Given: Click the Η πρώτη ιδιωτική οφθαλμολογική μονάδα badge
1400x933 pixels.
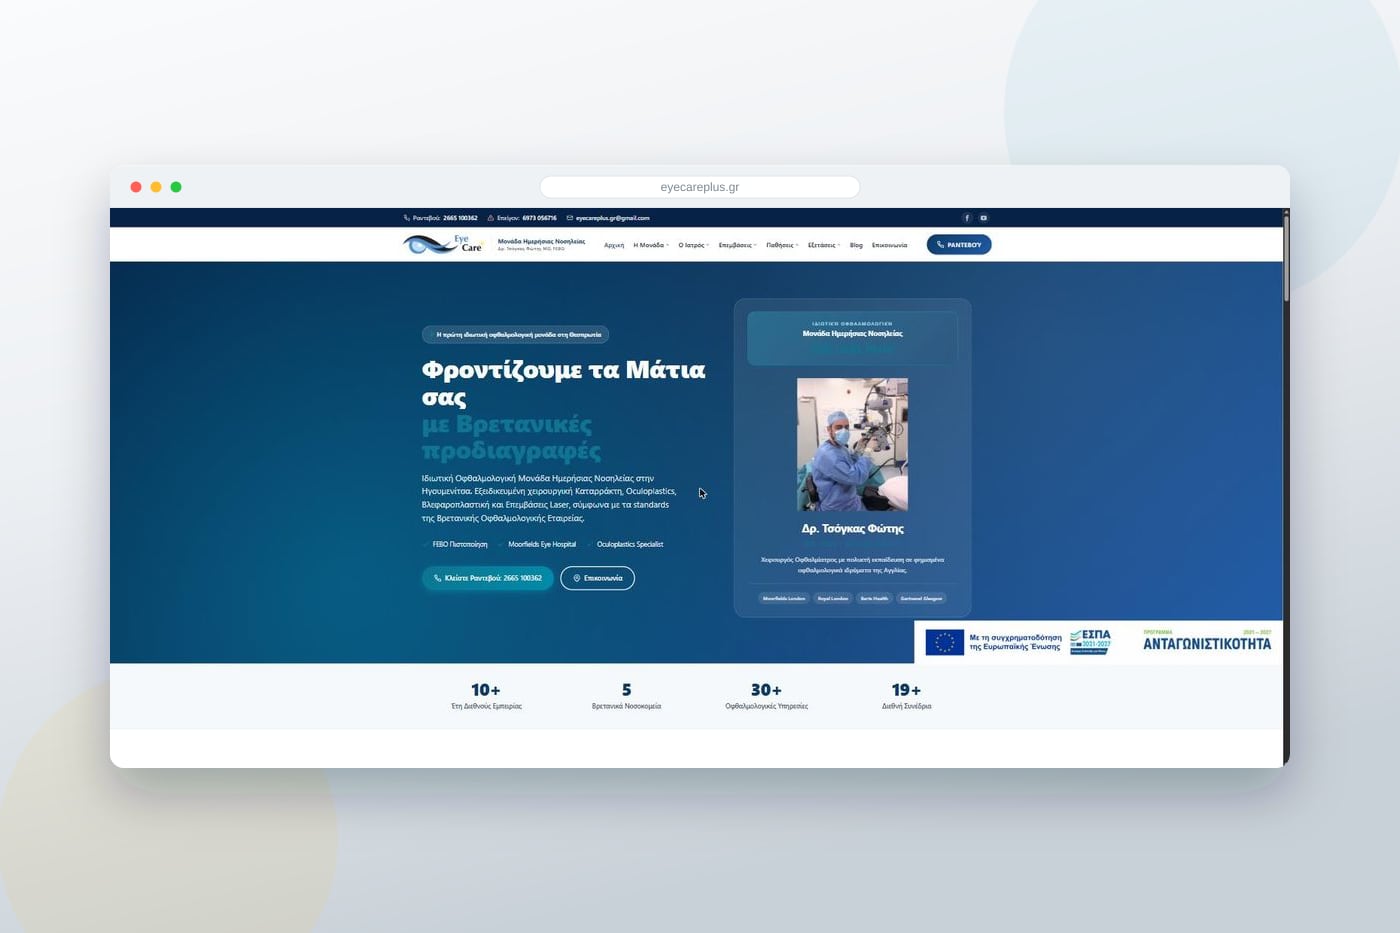Looking at the screenshot, I should pyautogui.click(x=515, y=334).
